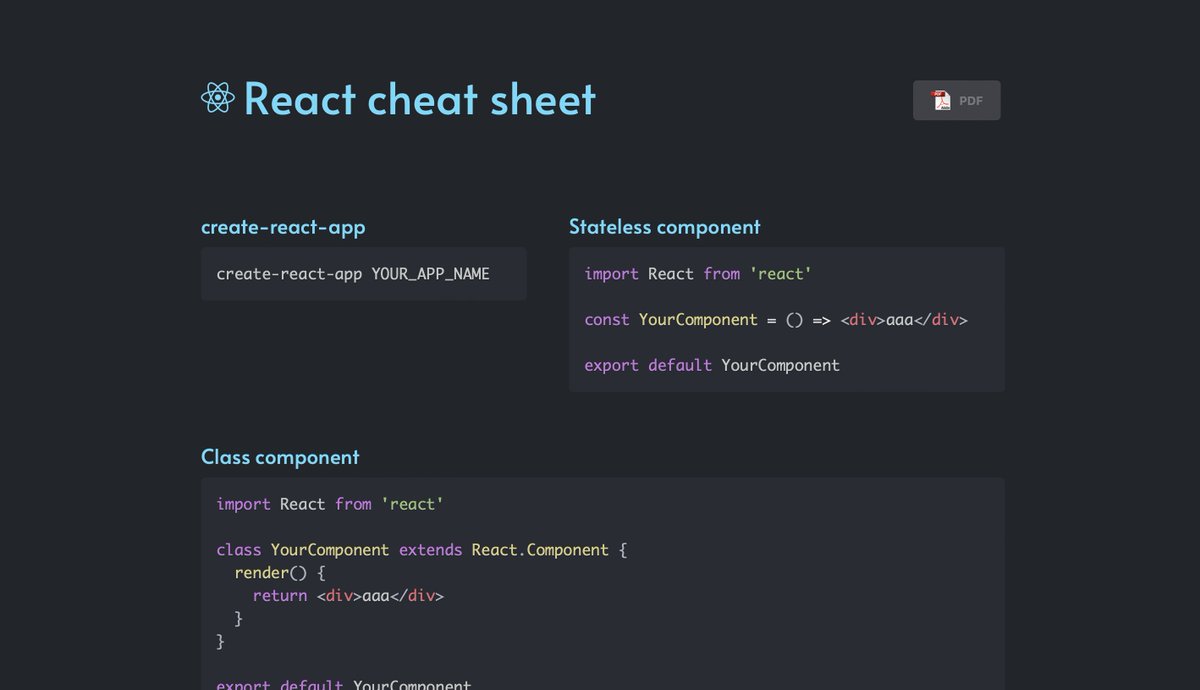This screenshot has width=1200, height=690.
Task: Click "import React from 'react'" in Class component
Action: click(x=330, y=504)
